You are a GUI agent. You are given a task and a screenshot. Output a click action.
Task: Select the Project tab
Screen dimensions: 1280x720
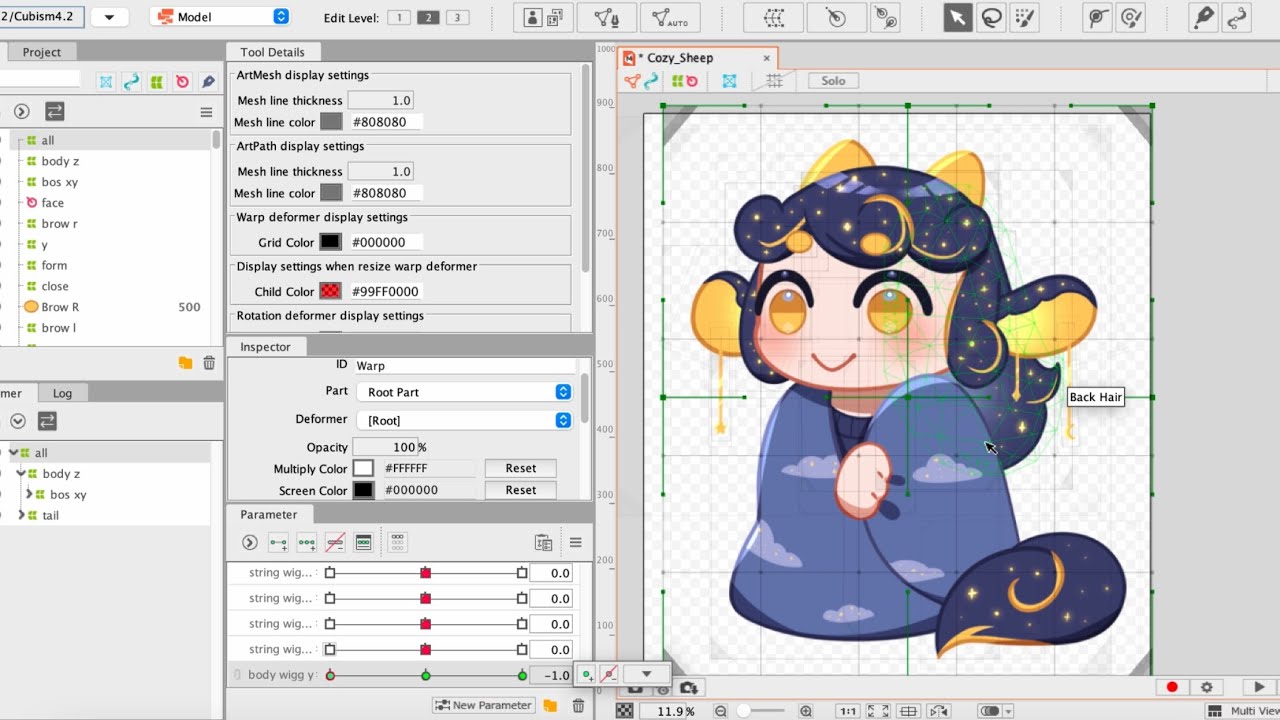pos(42,52)
